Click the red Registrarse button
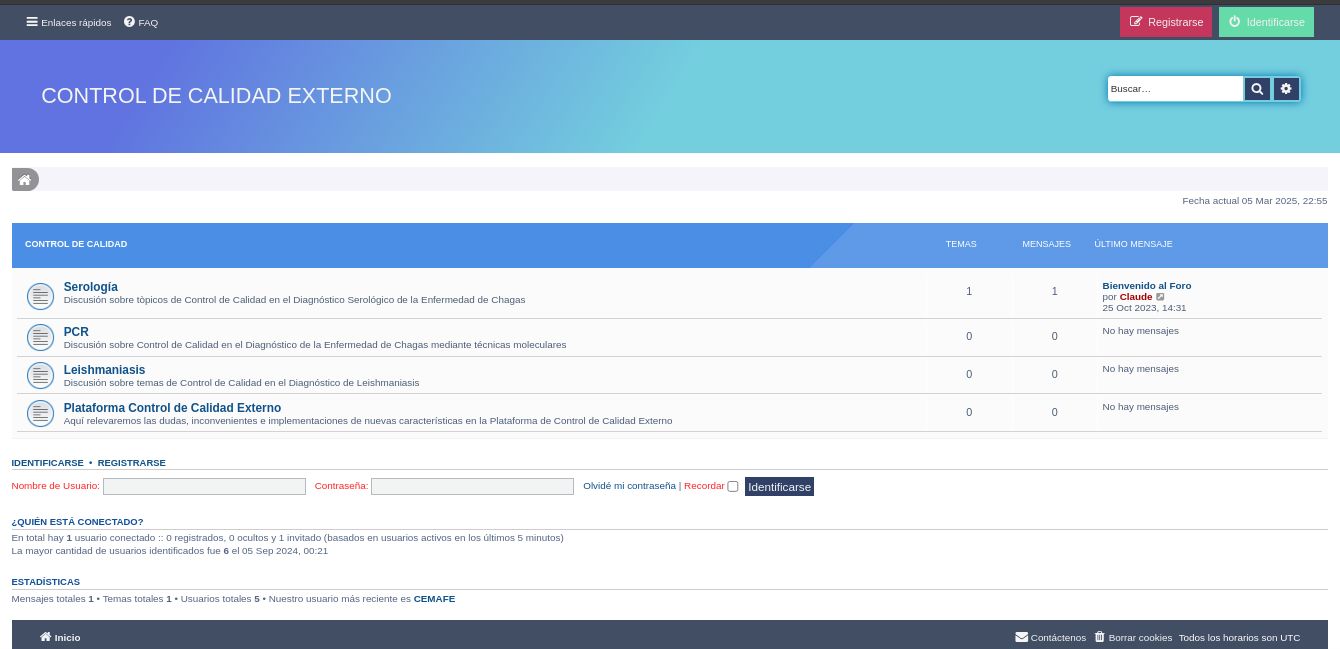Screen dimensions: 1340x649 click(1165, 22)
